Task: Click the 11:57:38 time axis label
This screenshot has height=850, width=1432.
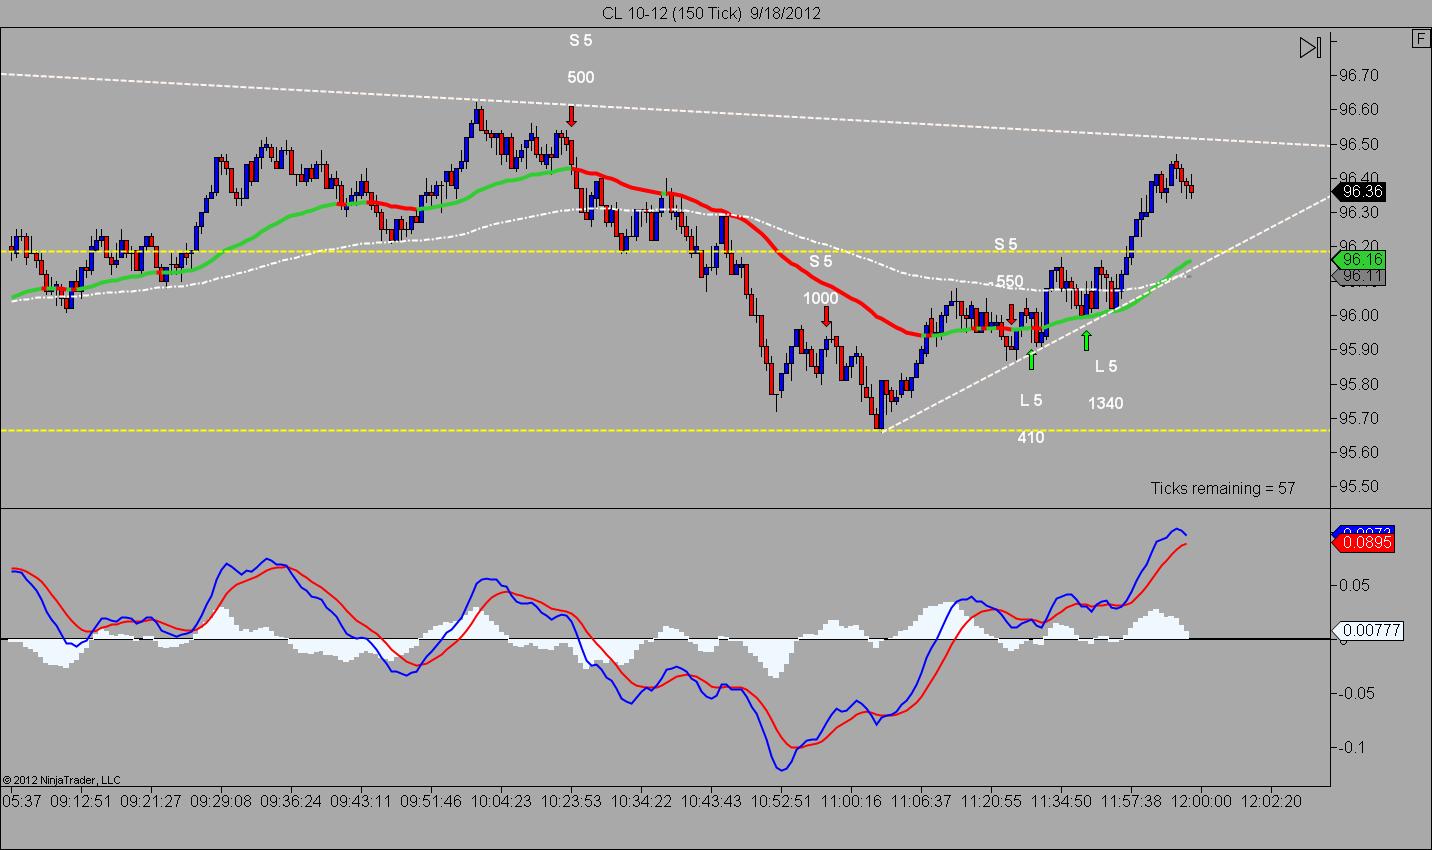Action: (x=1131, y=801)
